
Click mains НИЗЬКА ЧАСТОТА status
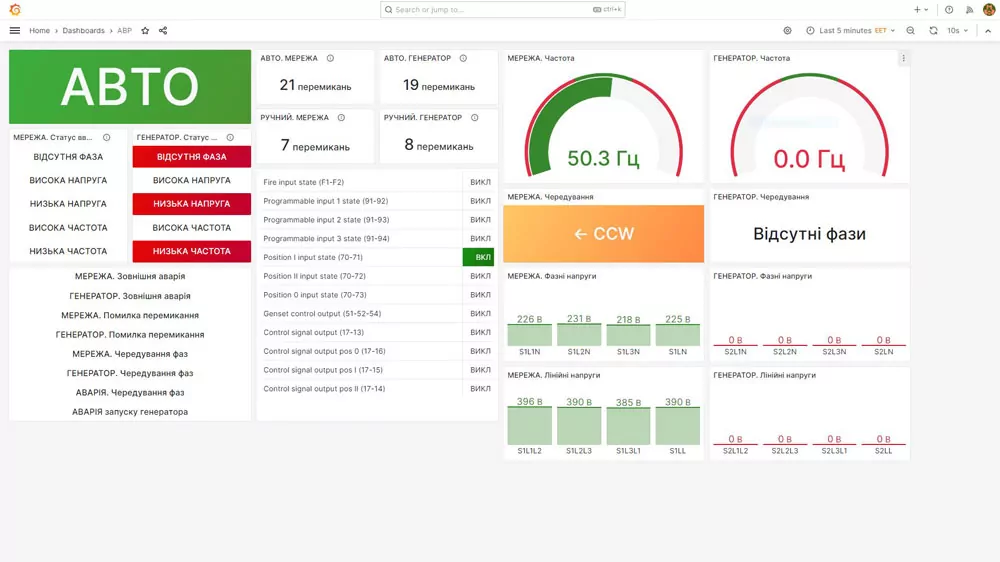pyautogui.click(x=68, y=251)
